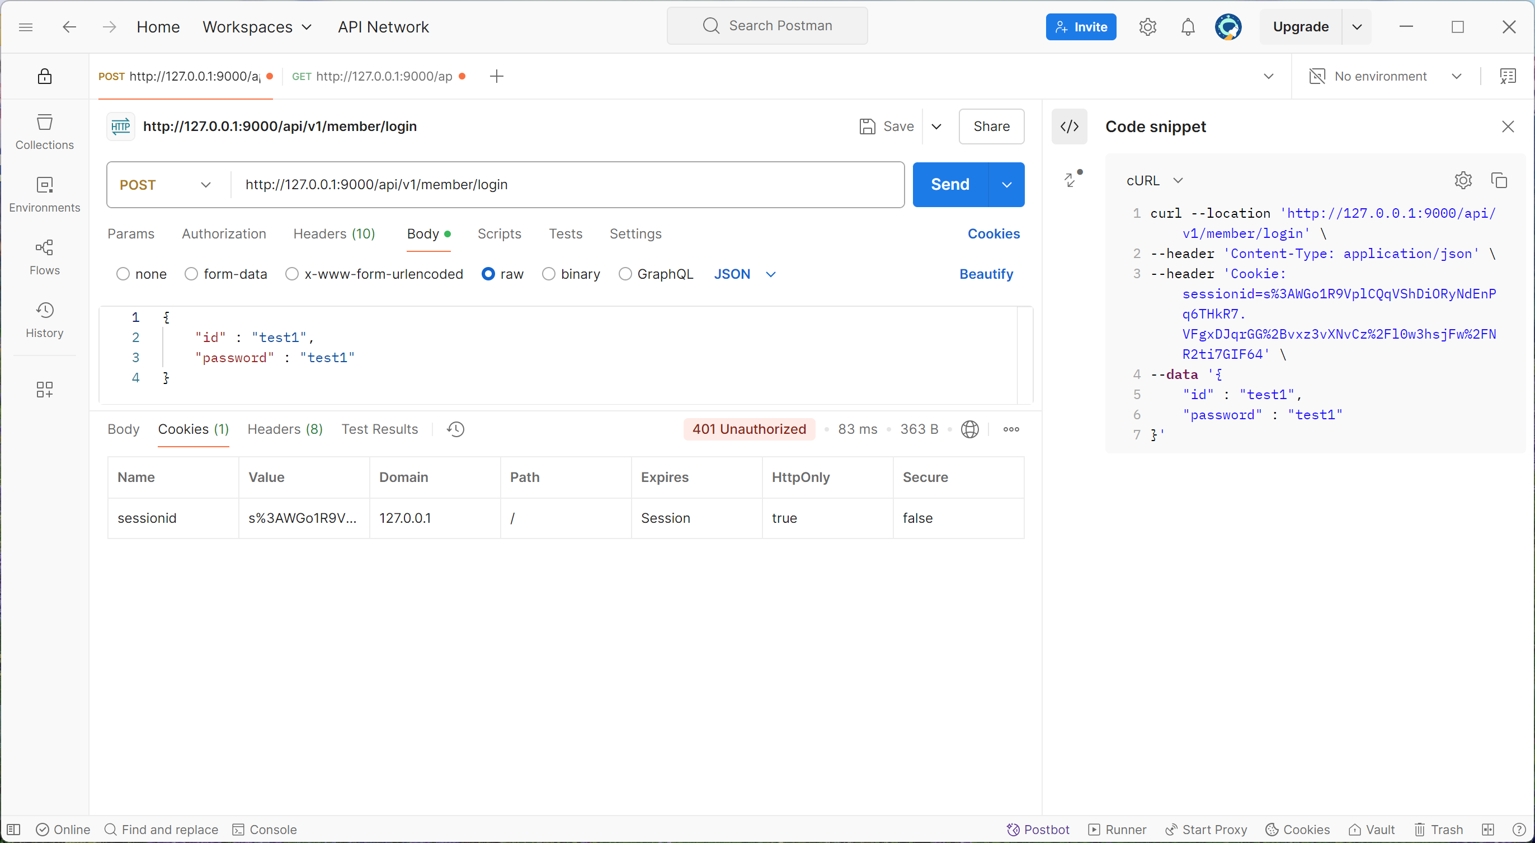Open the JSON format dropdown
The image size is (1535, 843).
click(x=745, y=274)
